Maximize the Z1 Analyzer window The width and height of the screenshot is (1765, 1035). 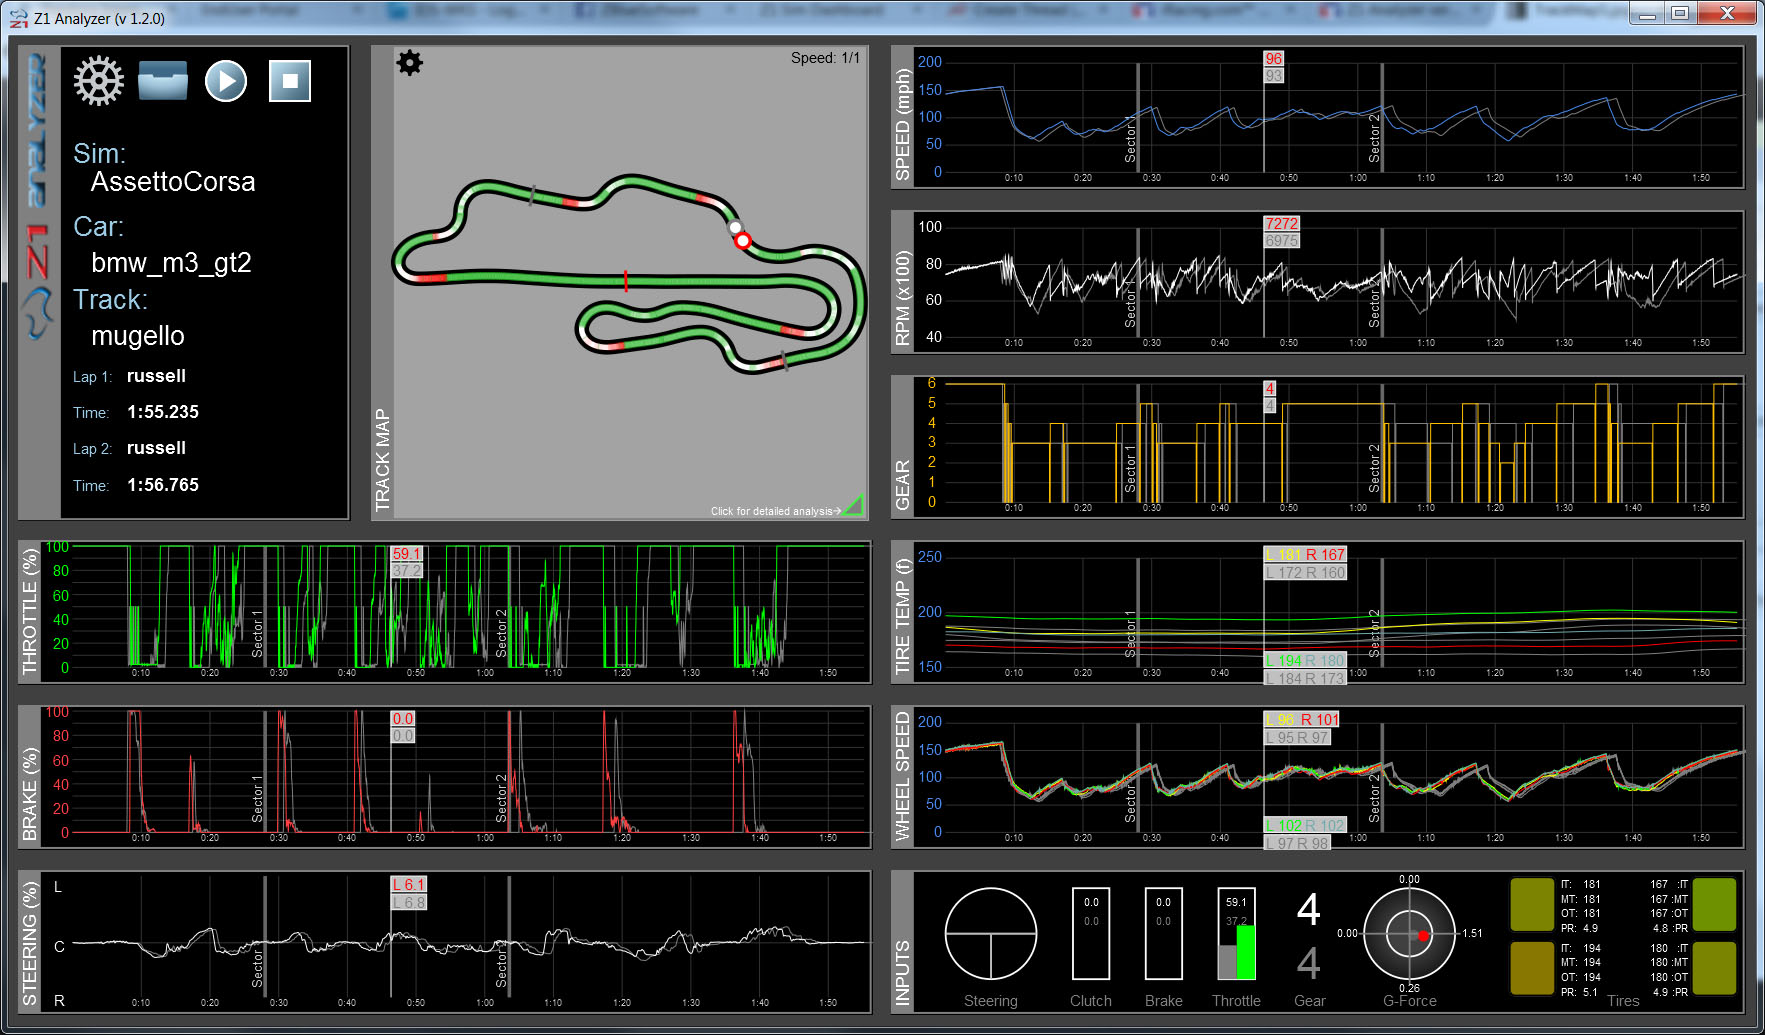point(1681,14)
